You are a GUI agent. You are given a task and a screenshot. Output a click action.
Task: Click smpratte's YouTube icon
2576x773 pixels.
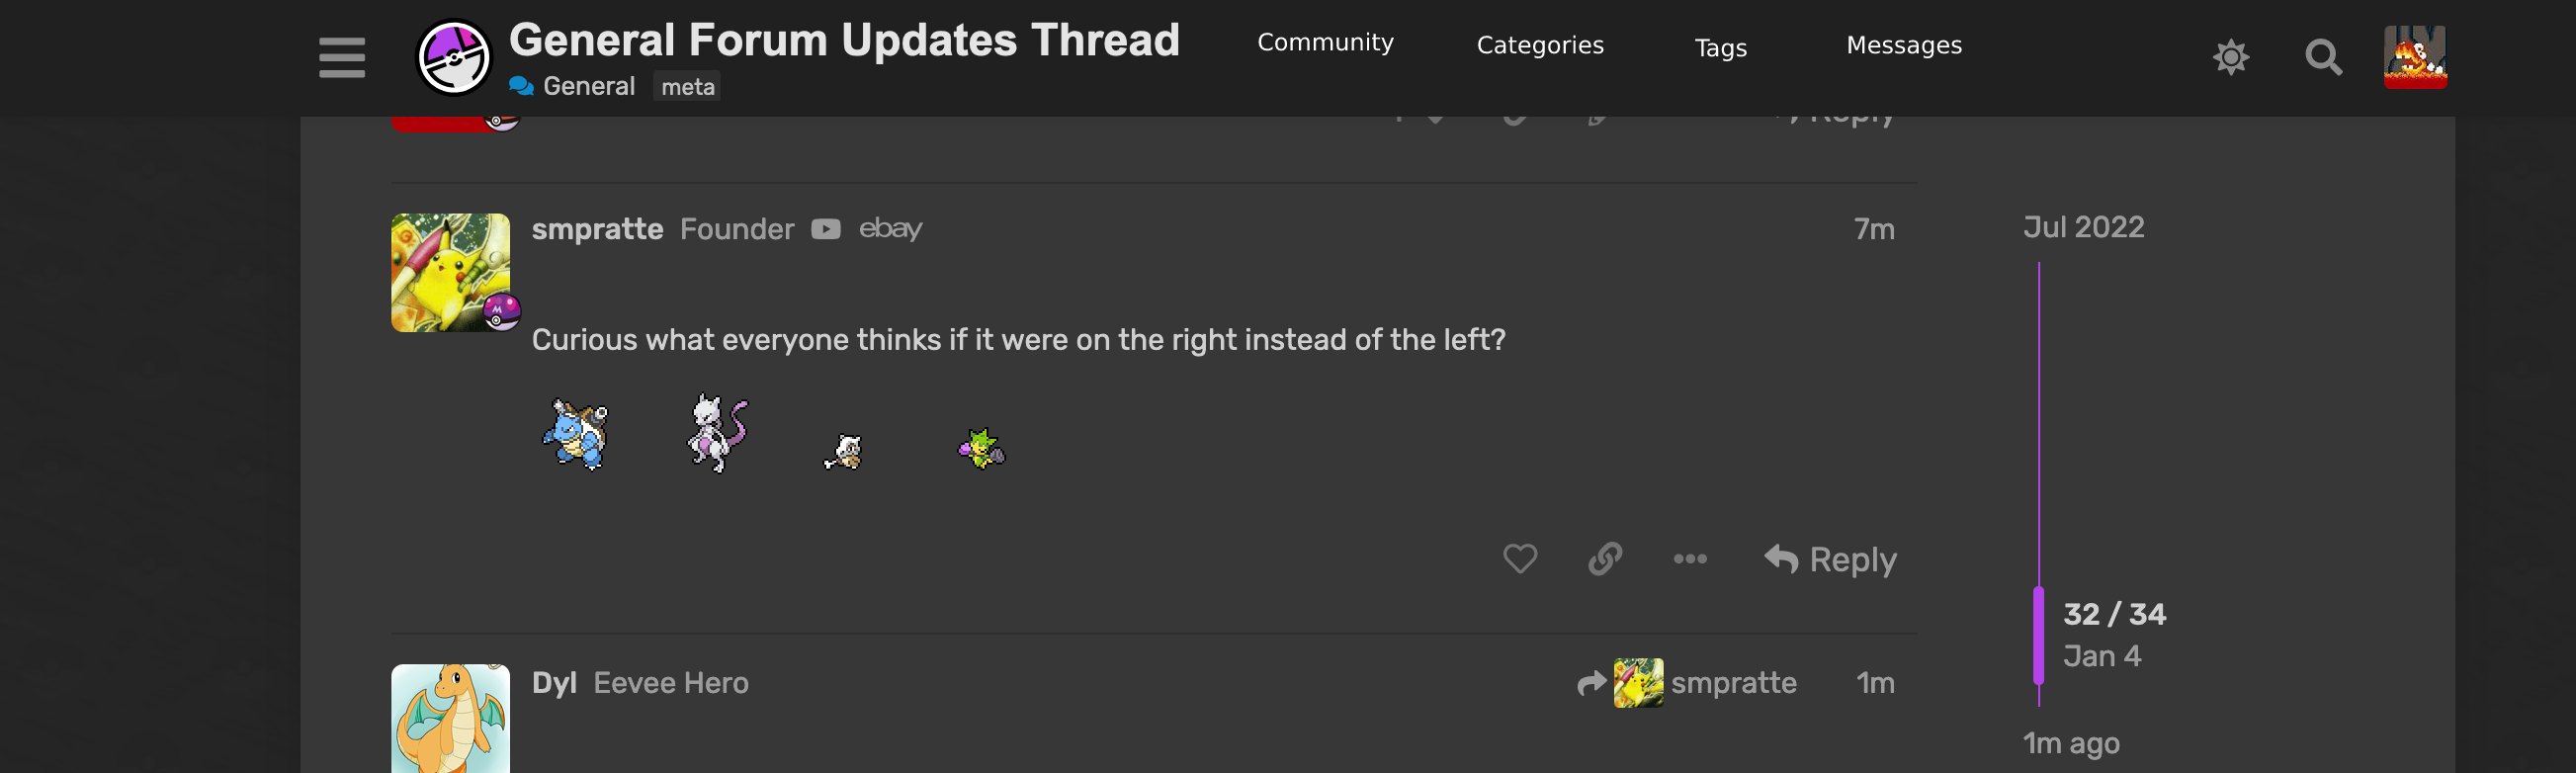(x=825, y=230)
